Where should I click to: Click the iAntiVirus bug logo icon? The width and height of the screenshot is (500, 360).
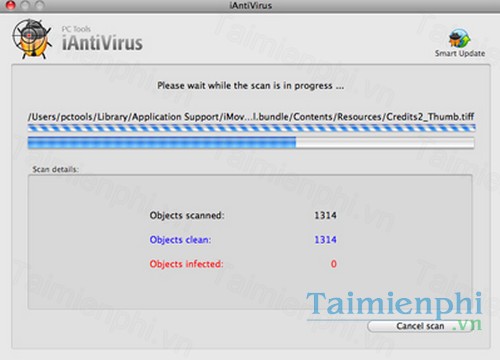(x=32, y=39)
